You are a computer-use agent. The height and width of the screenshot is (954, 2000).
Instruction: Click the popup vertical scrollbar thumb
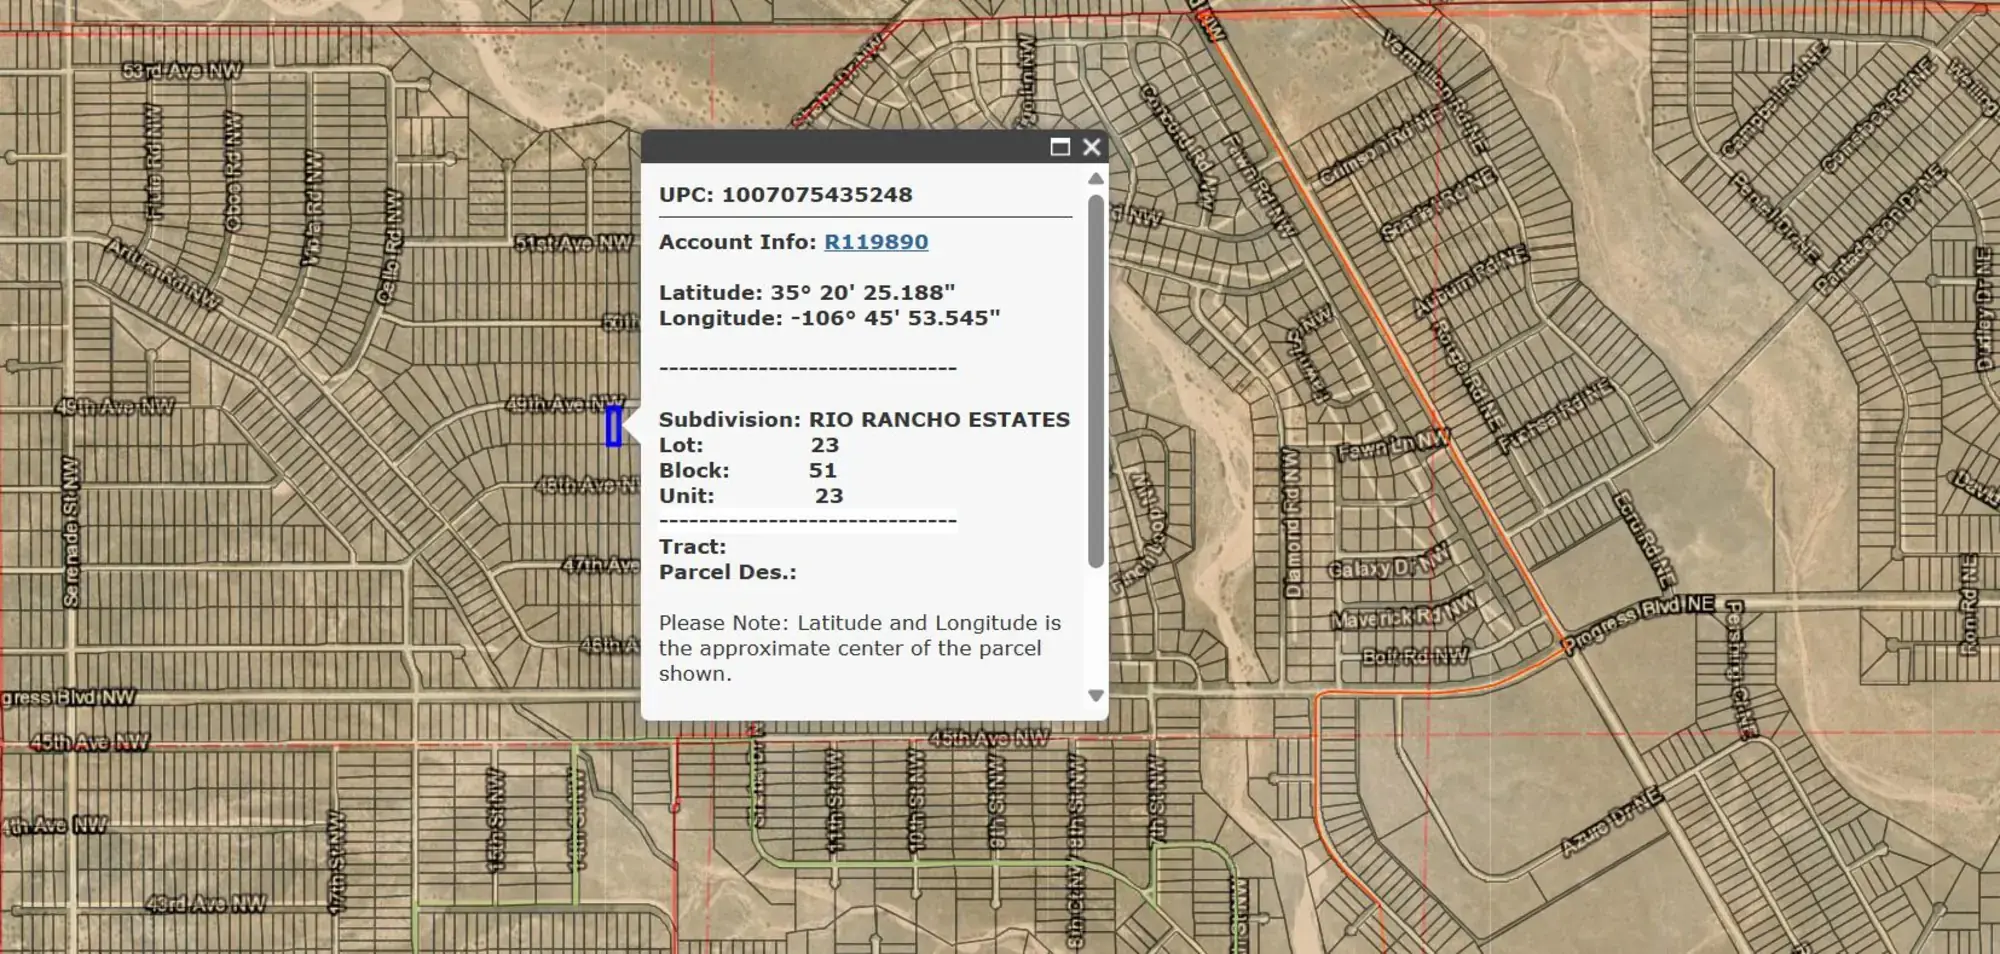click(1096, 380)
